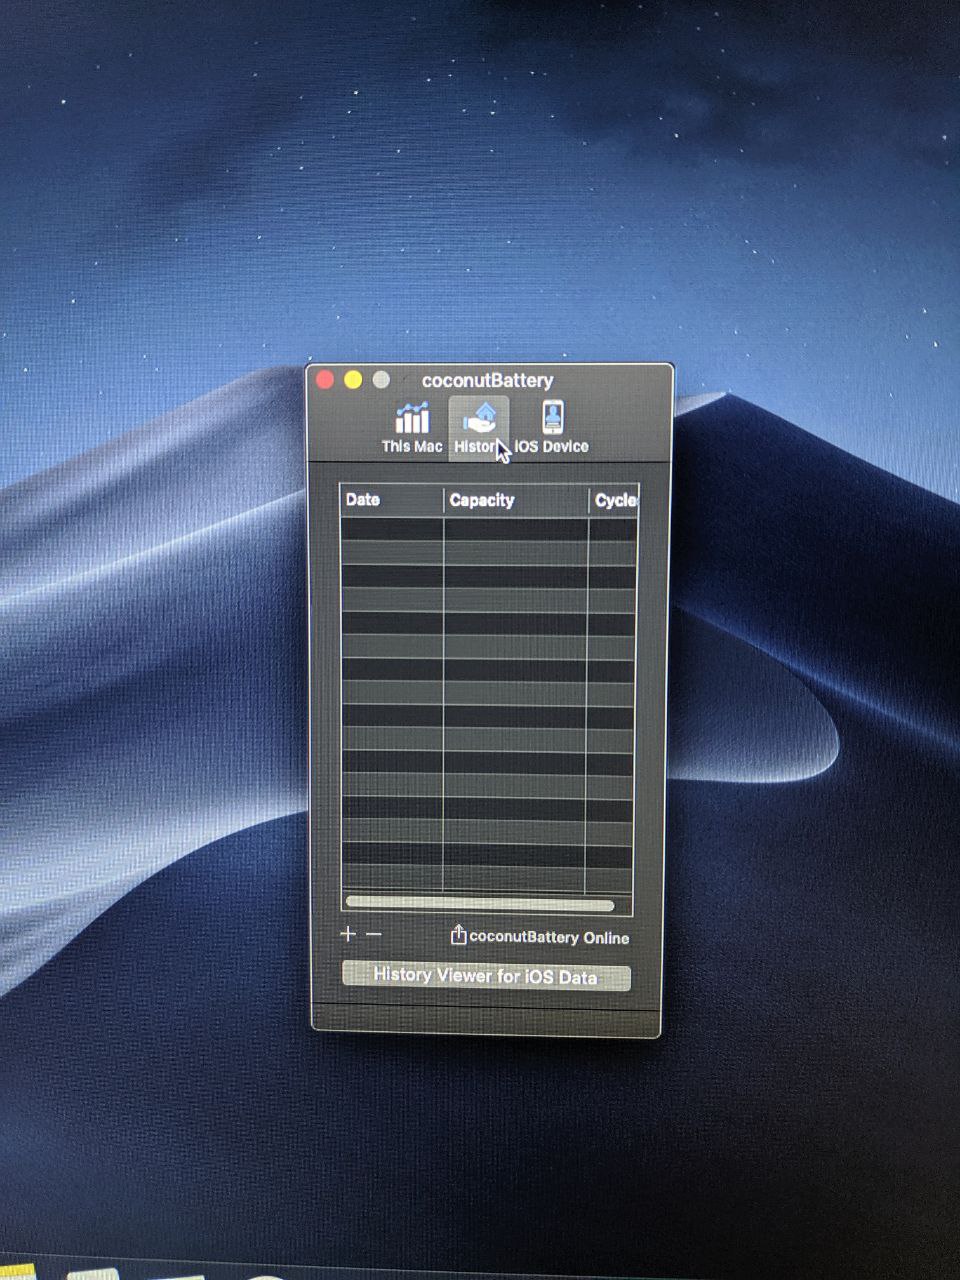Open the This Mac tab
960x1280 pixels.
(x=411, y=428)
